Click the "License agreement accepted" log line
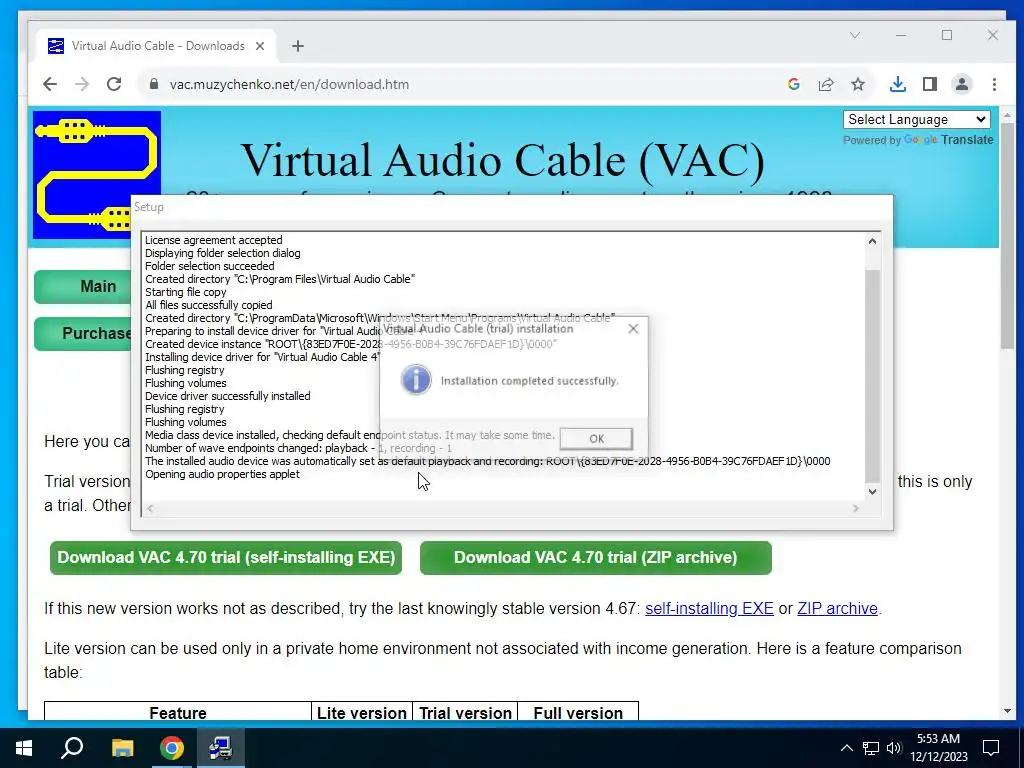This screenshot has height=768, width=1024. coord(214,240)
